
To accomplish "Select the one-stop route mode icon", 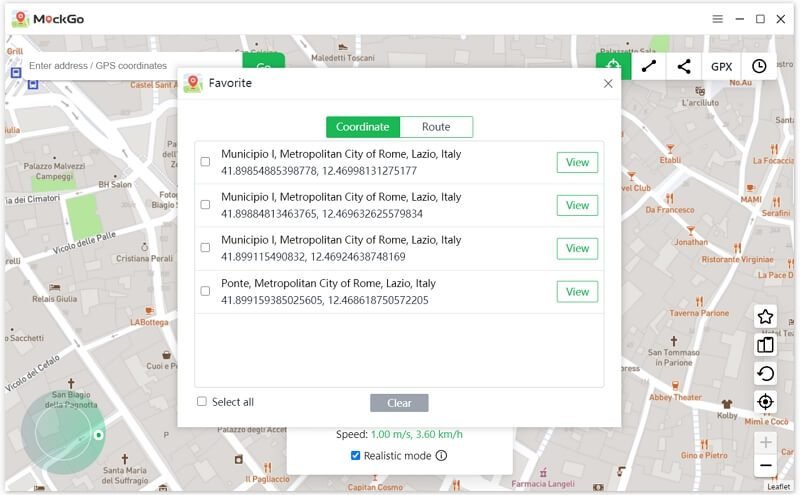I will [649, 67].
